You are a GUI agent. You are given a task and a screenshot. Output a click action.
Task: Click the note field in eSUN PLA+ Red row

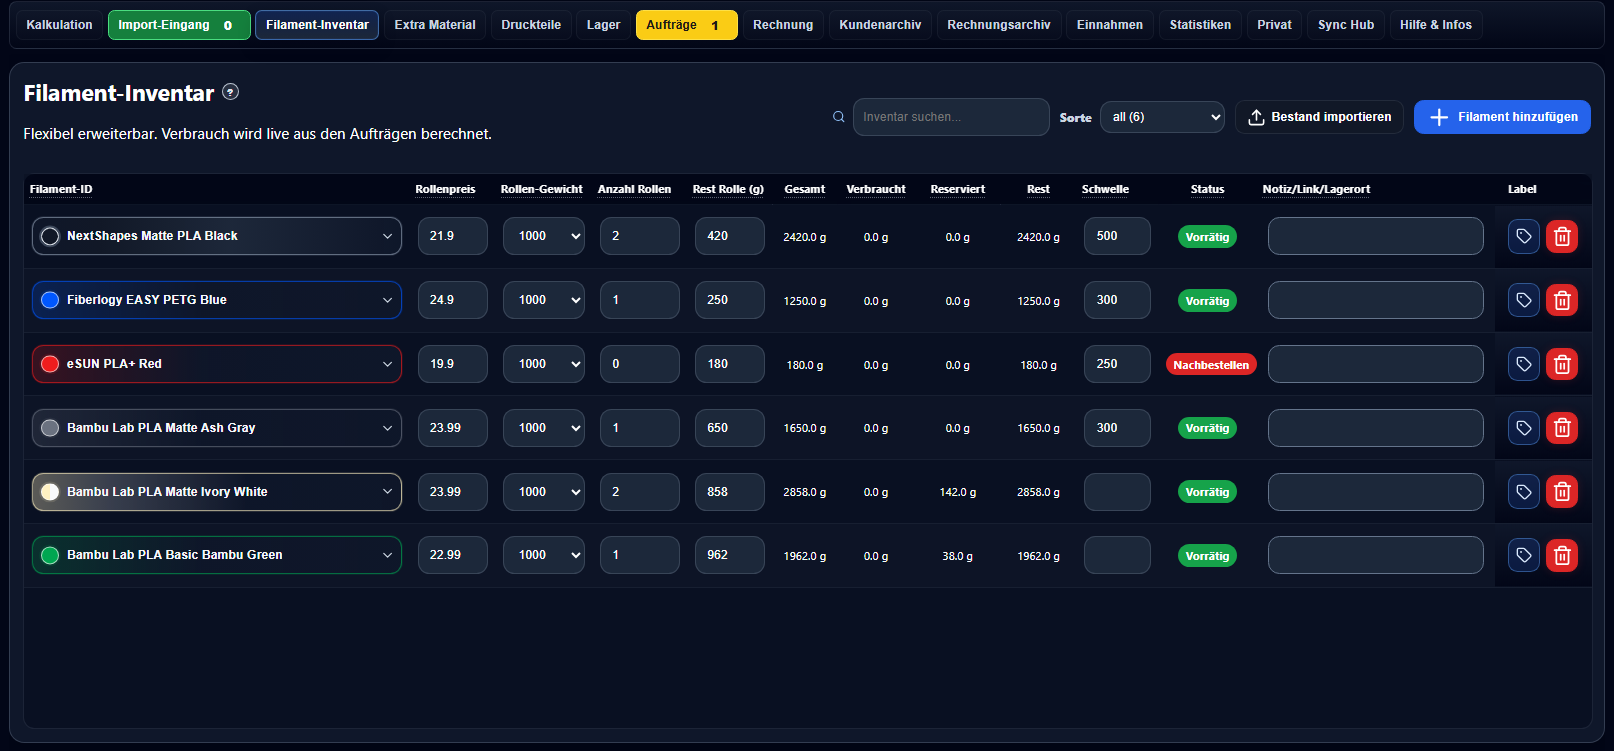1375,364
